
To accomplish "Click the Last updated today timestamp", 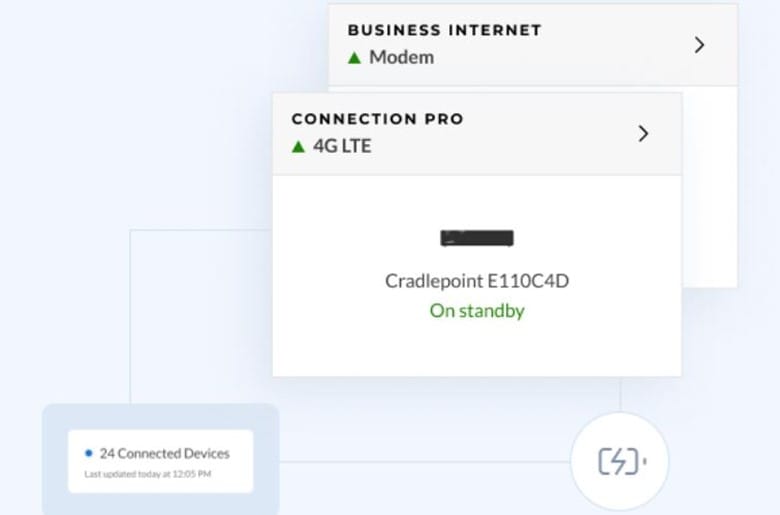I will [x=147, y=474].
